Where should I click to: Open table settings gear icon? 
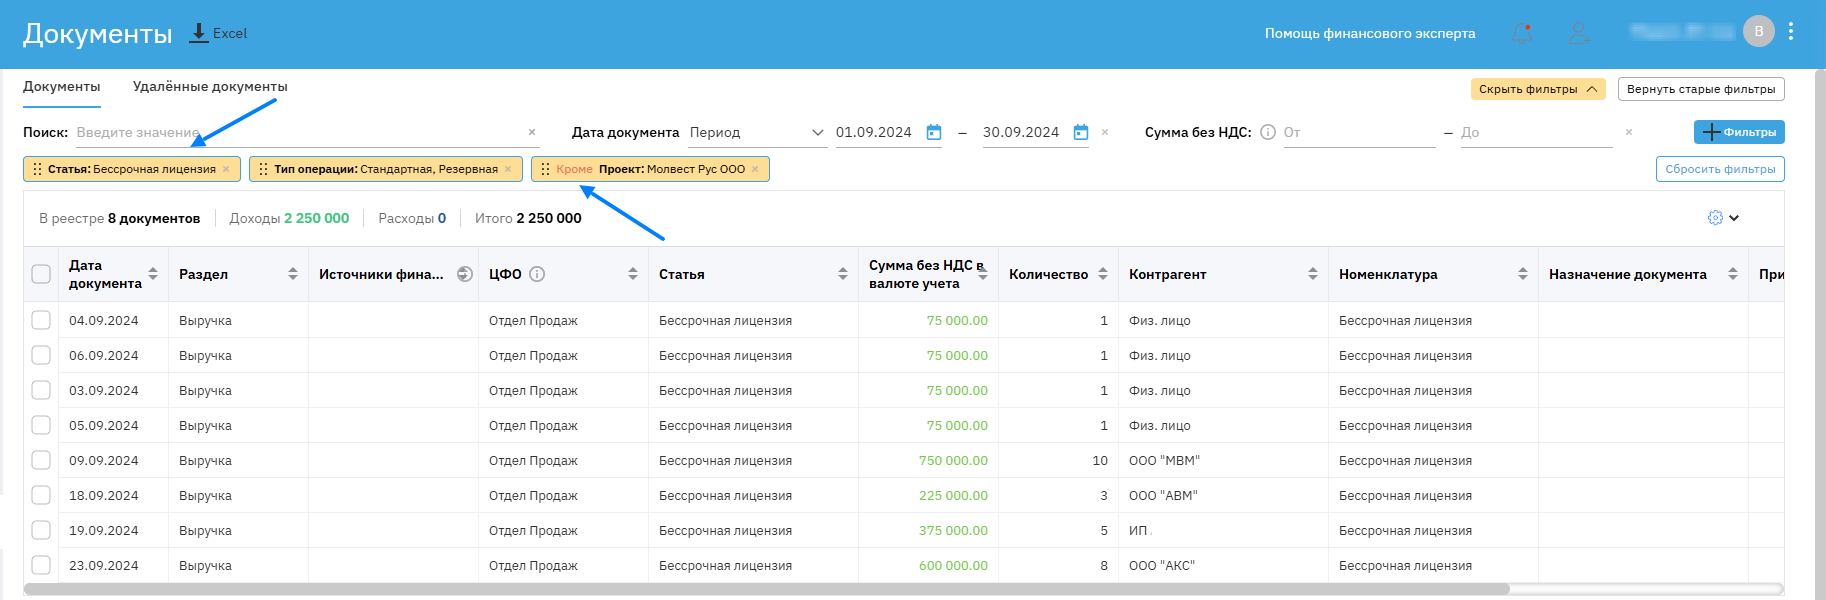(x=1716, y=218)
